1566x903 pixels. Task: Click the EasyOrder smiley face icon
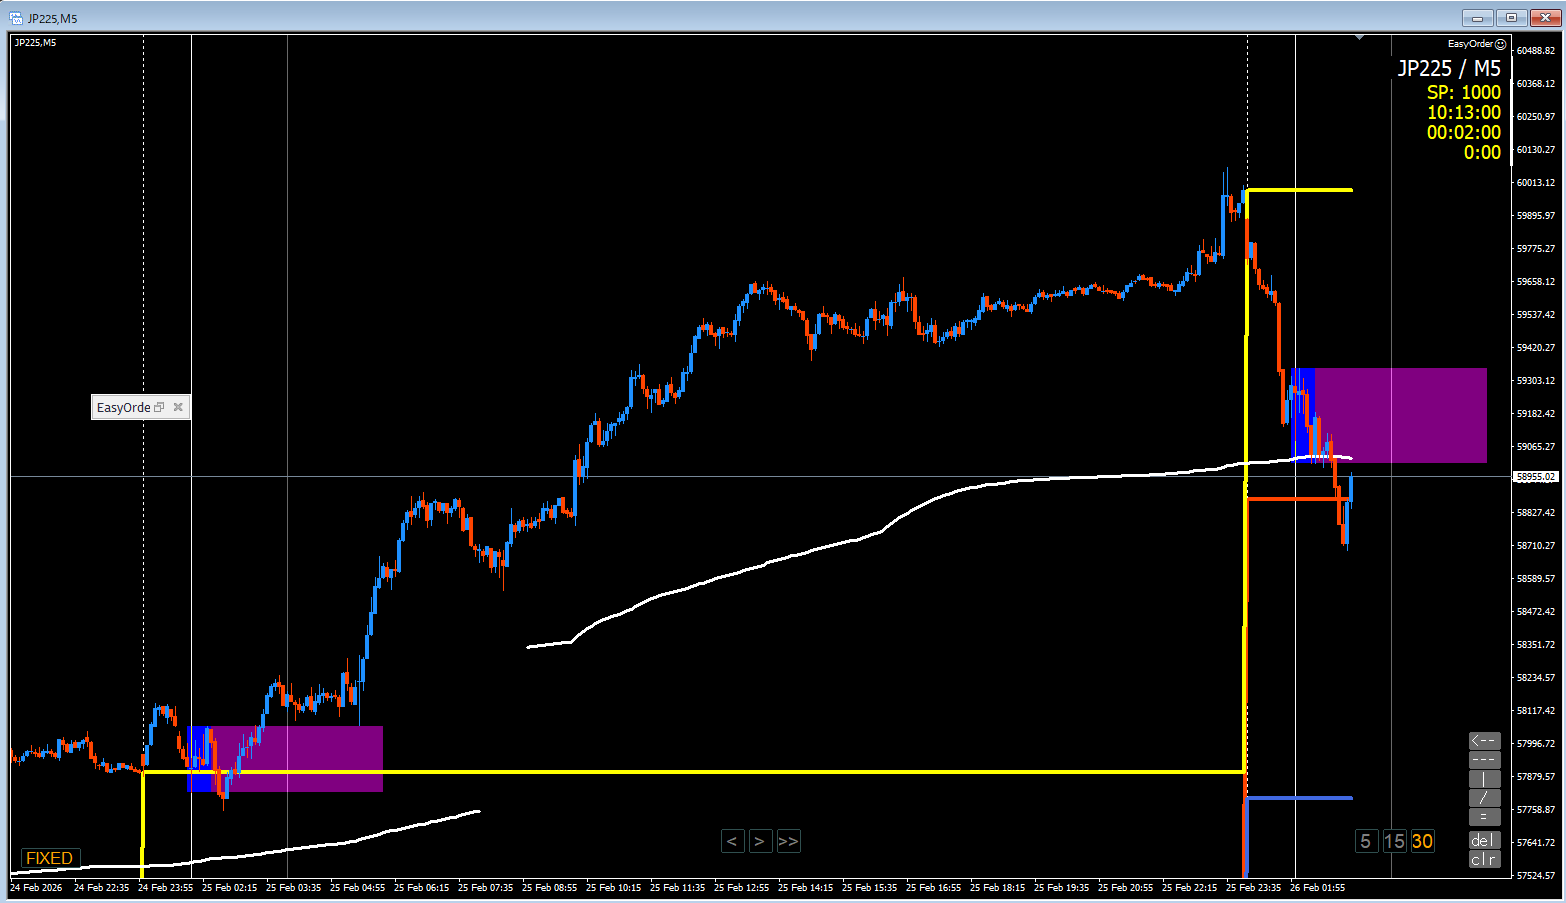(x=1500, y=44)
